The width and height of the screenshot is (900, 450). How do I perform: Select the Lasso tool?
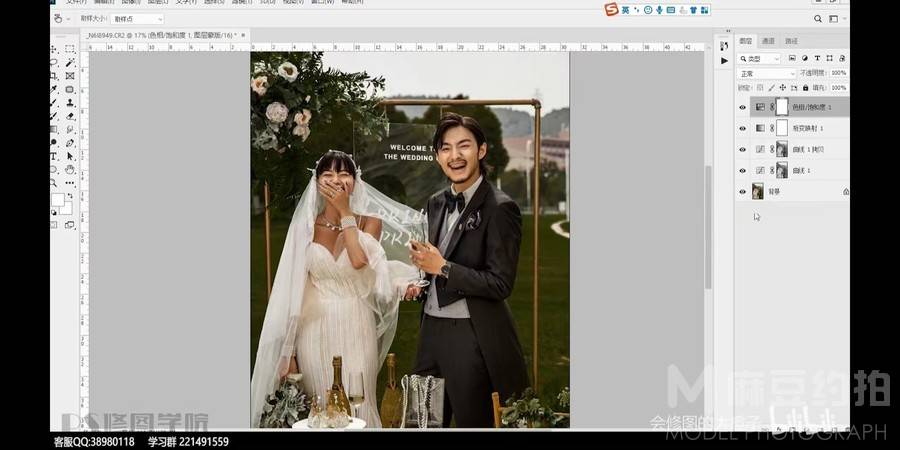point(54,63)
